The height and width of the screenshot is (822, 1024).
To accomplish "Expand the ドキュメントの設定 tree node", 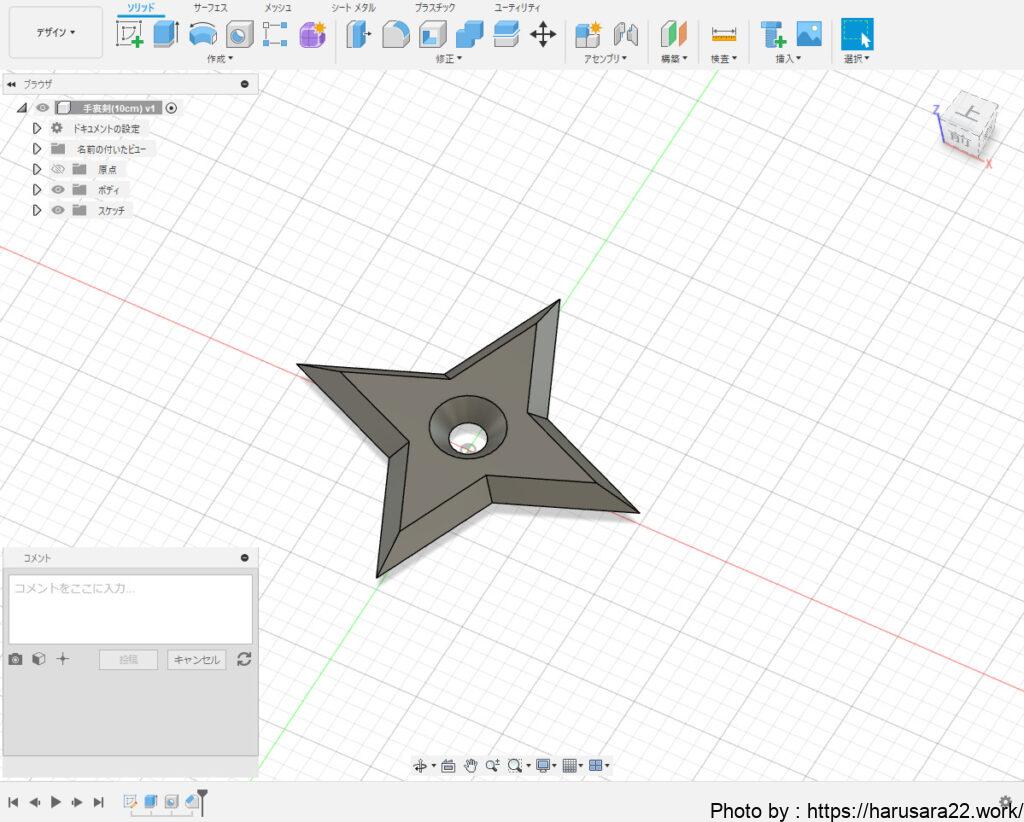I will pos(37,128).
